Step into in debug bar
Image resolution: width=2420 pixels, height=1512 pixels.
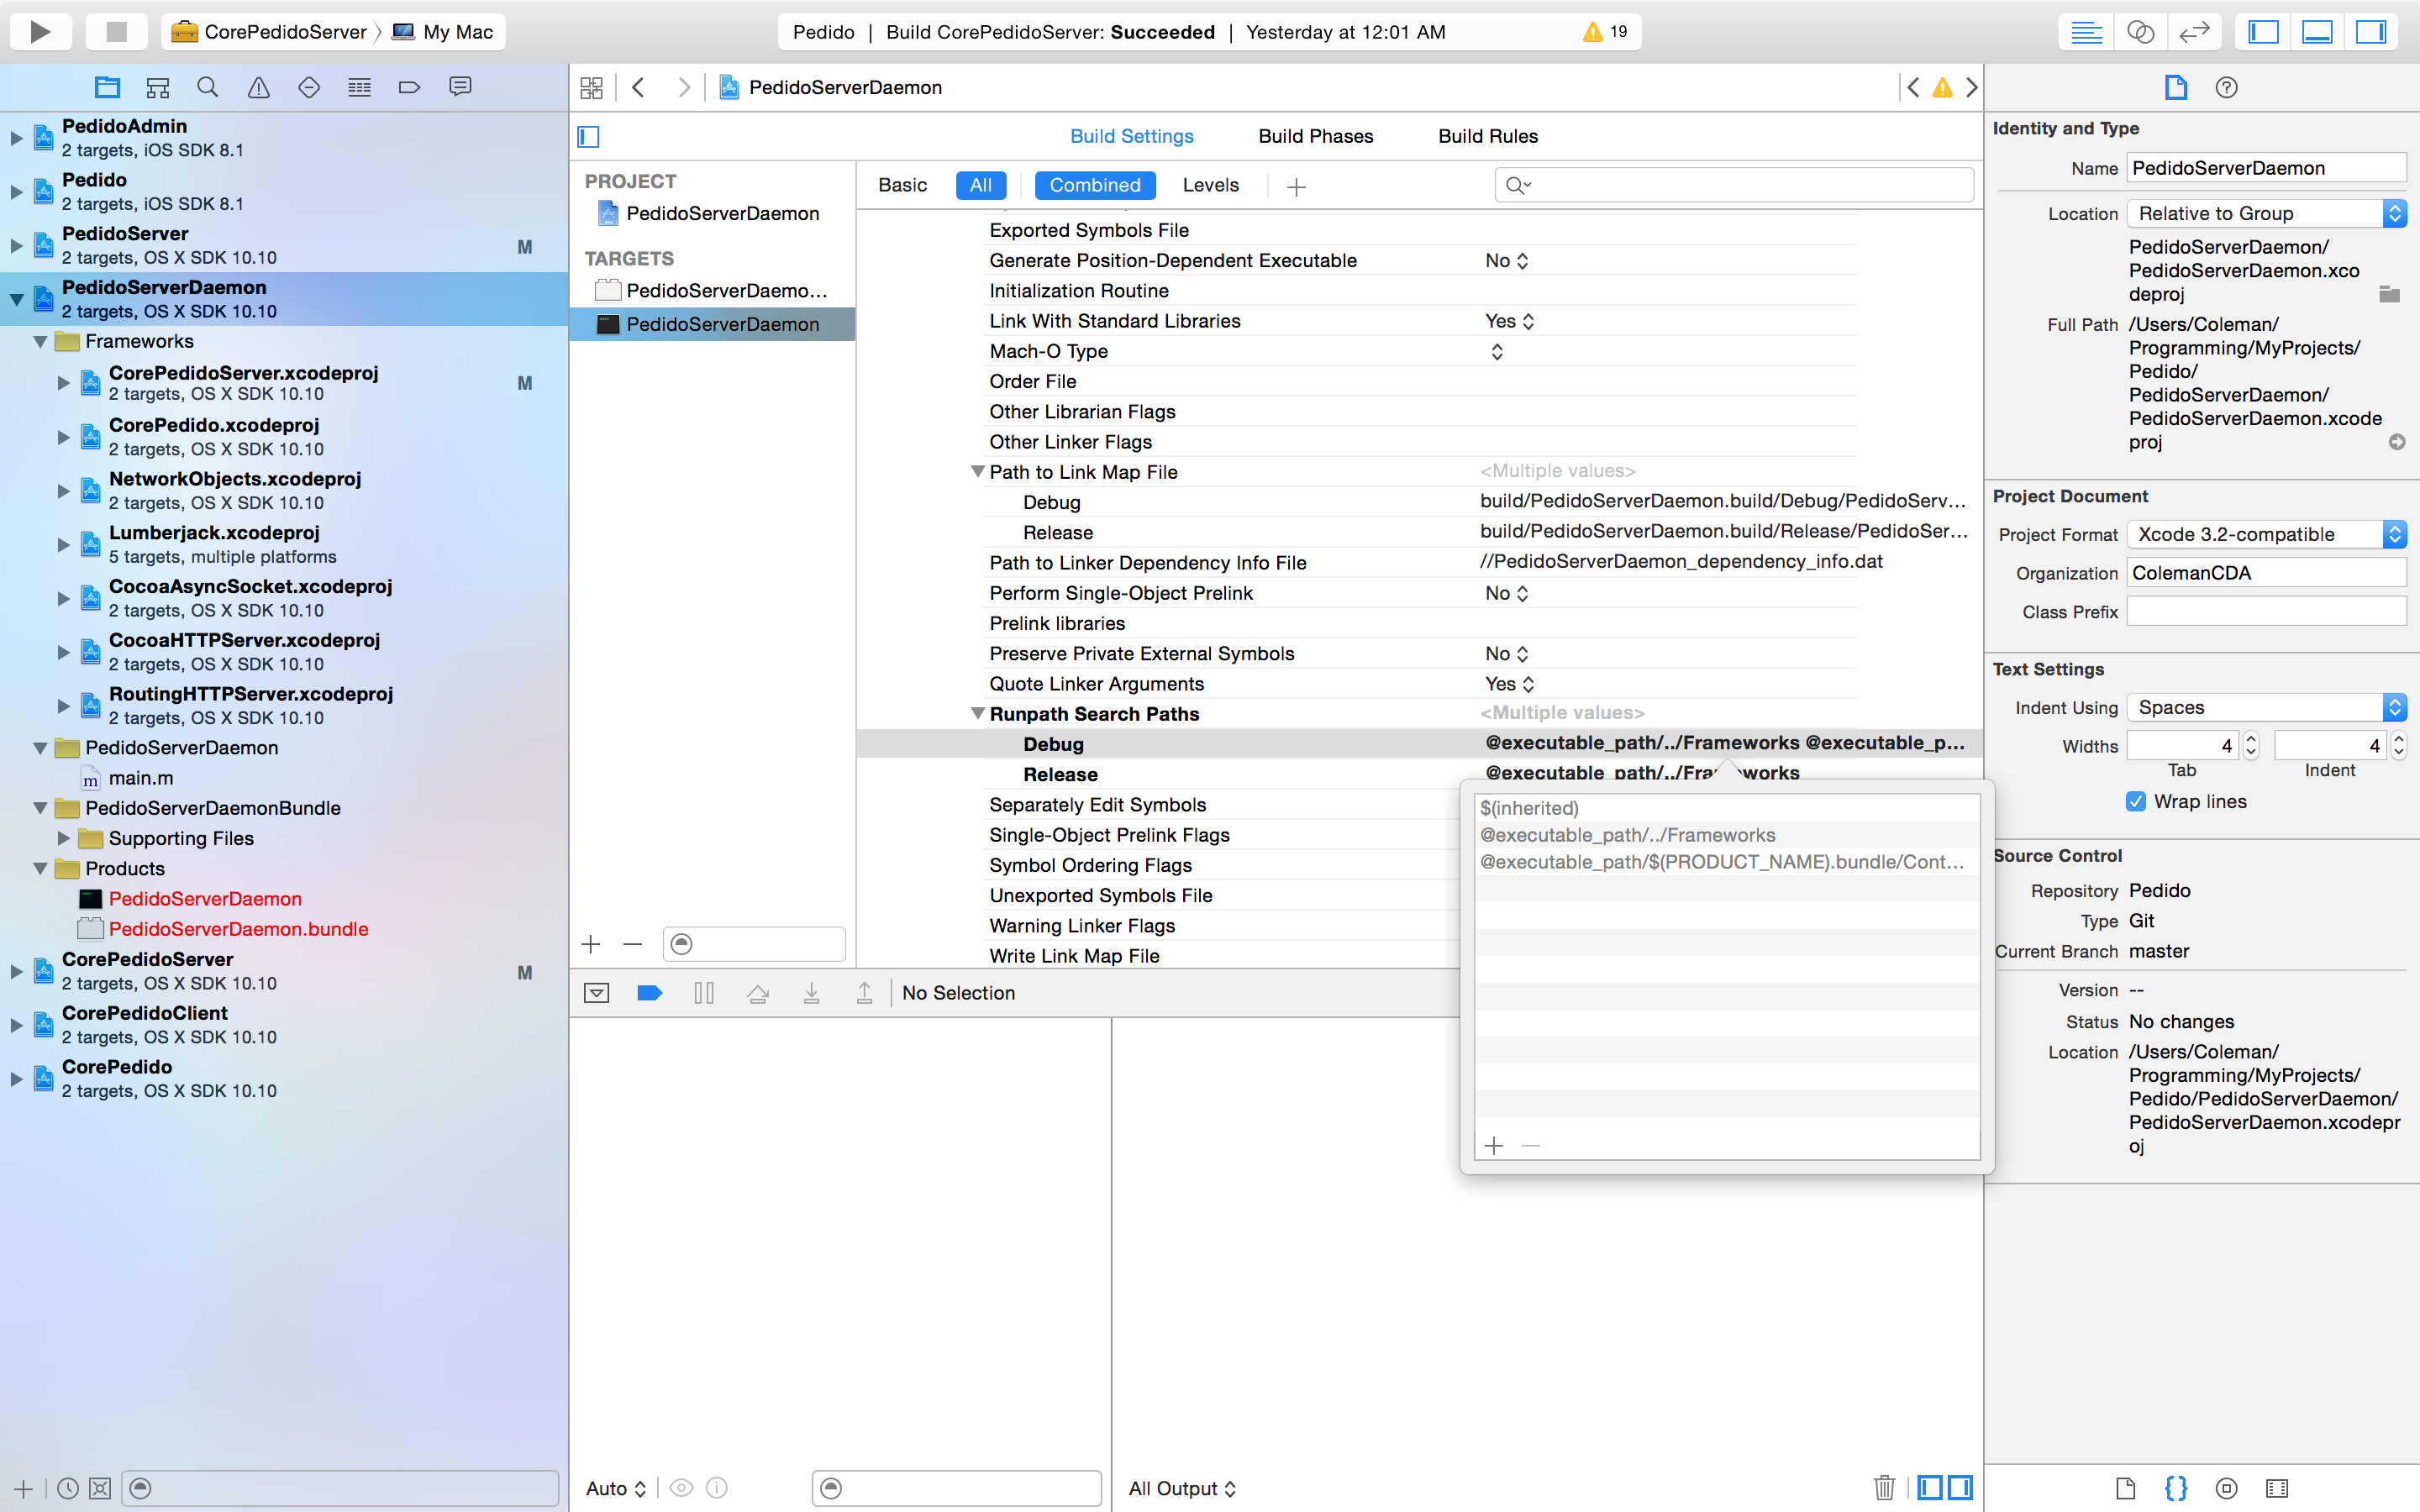tap(812, 993)
